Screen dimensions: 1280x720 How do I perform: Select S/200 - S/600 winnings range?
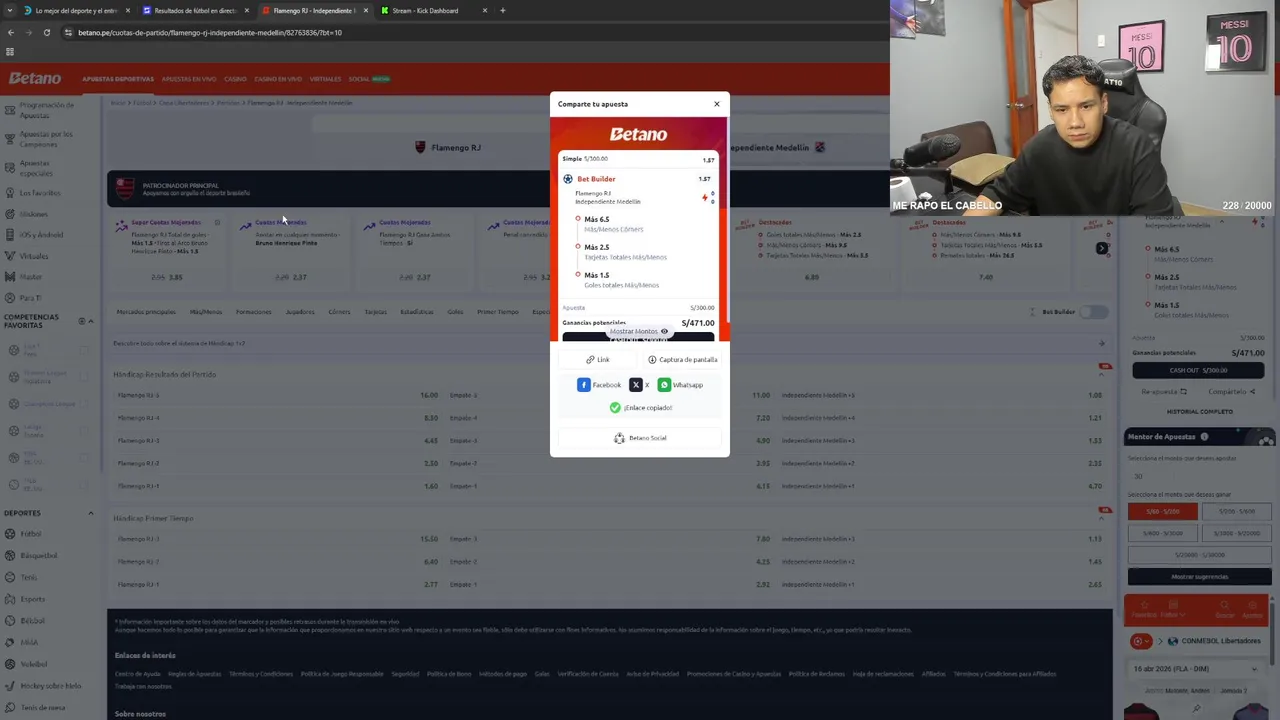(x=1236, y=511)
